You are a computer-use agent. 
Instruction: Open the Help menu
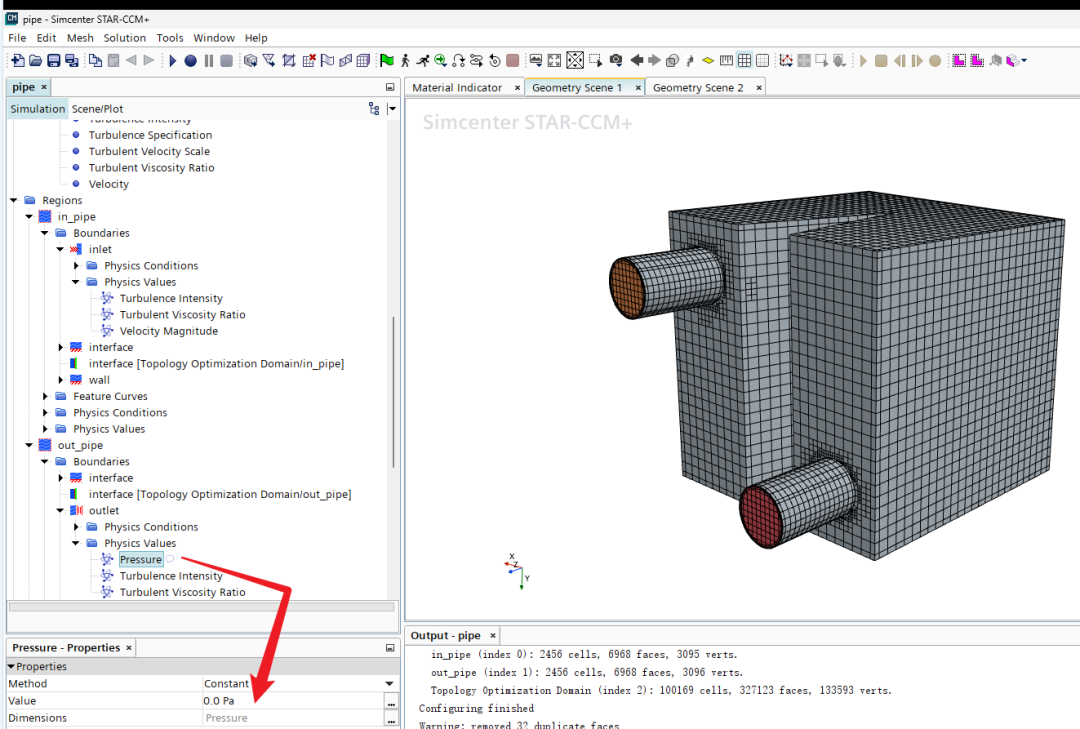pos(256,38)
